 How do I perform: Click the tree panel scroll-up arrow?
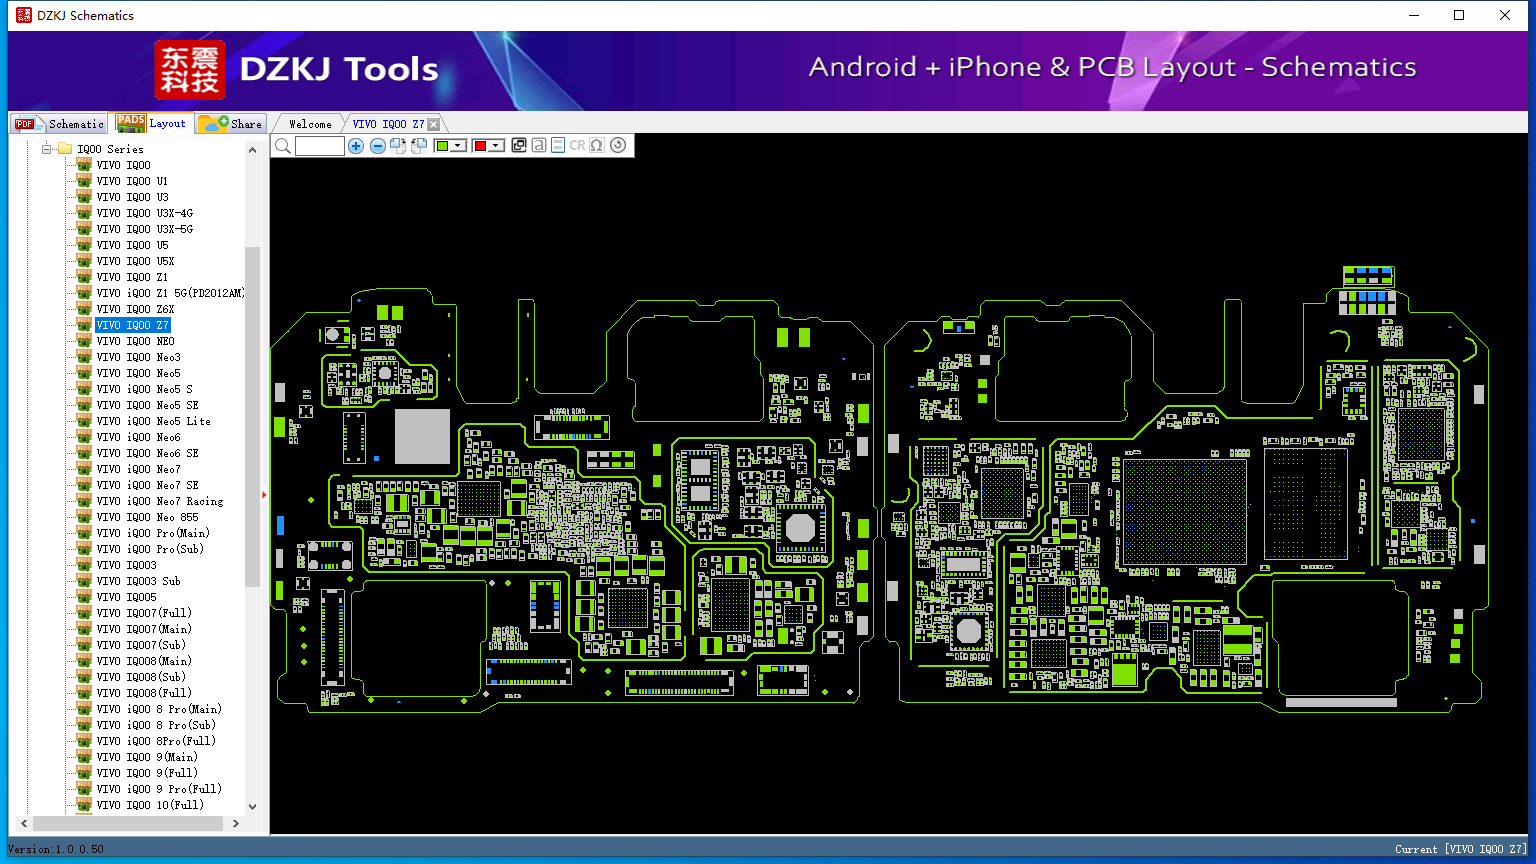(252, 150)
